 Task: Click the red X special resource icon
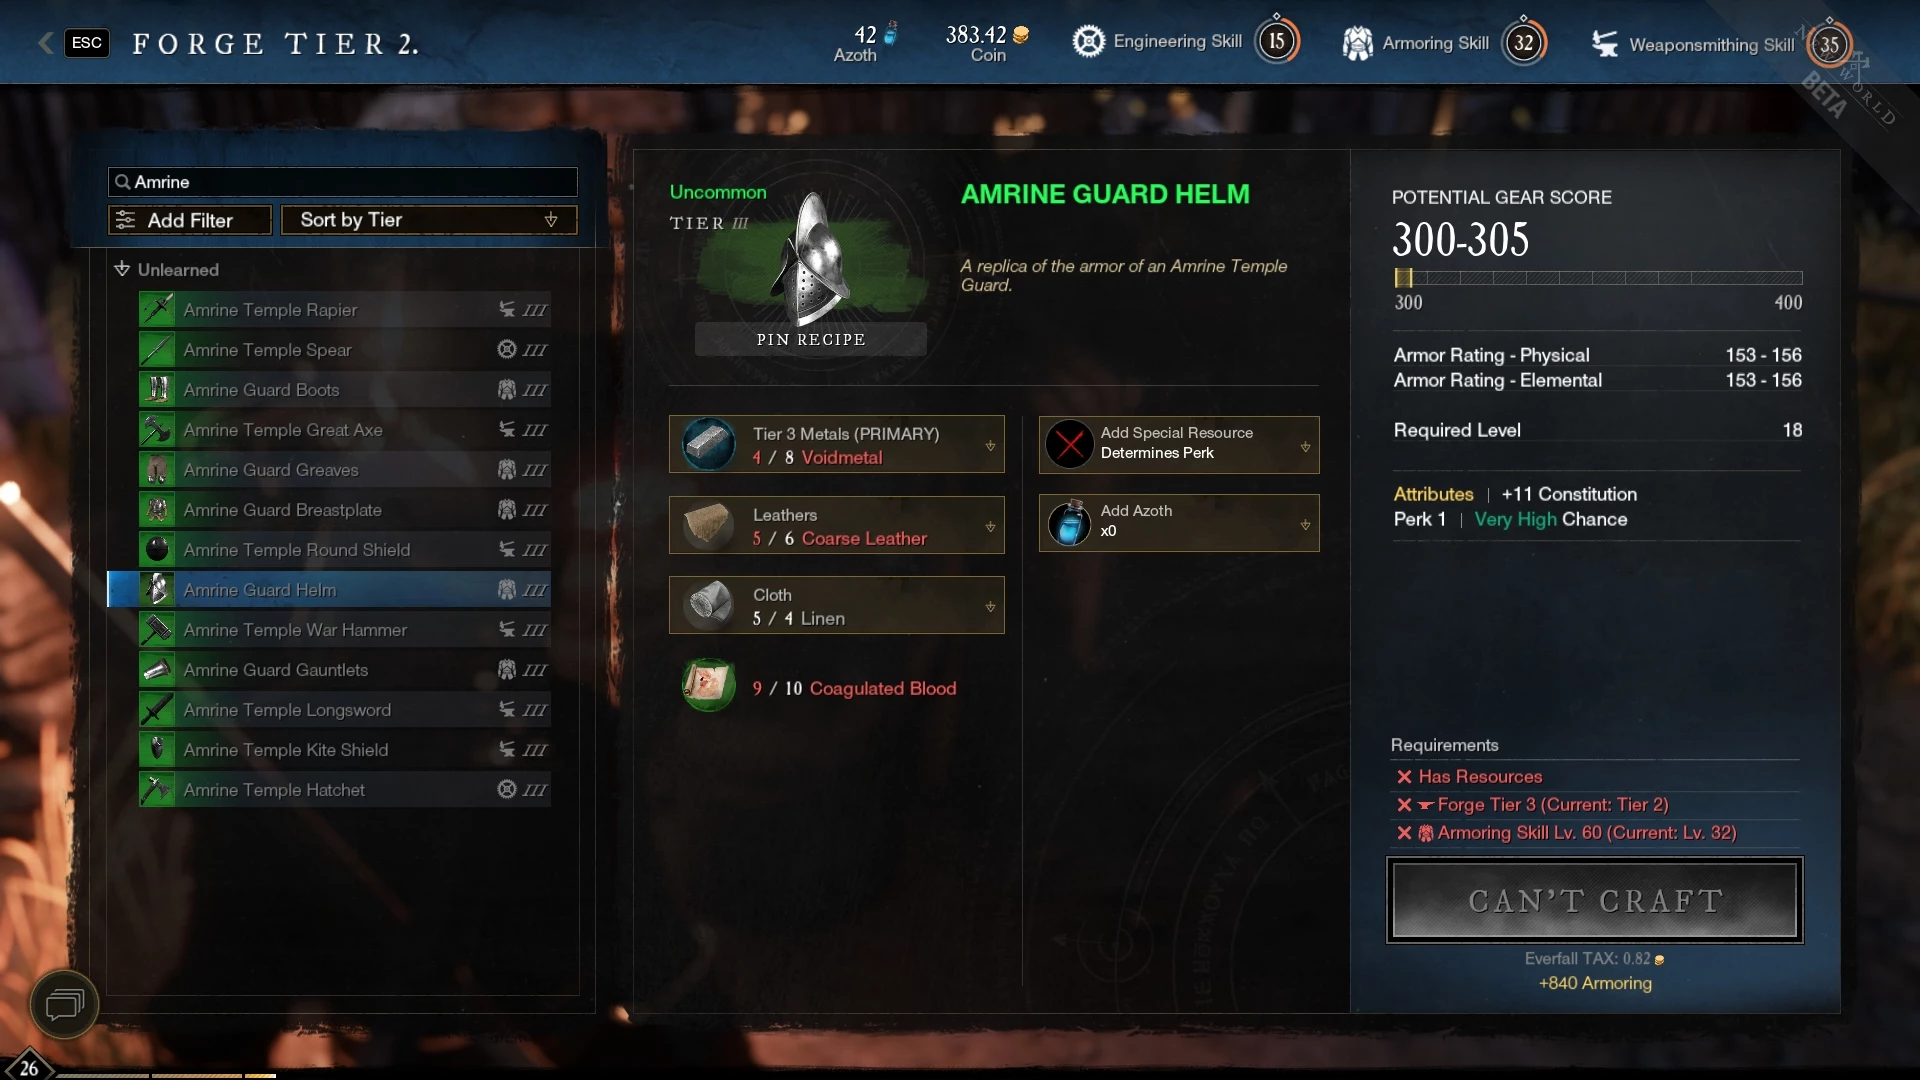coord(1069,444)
